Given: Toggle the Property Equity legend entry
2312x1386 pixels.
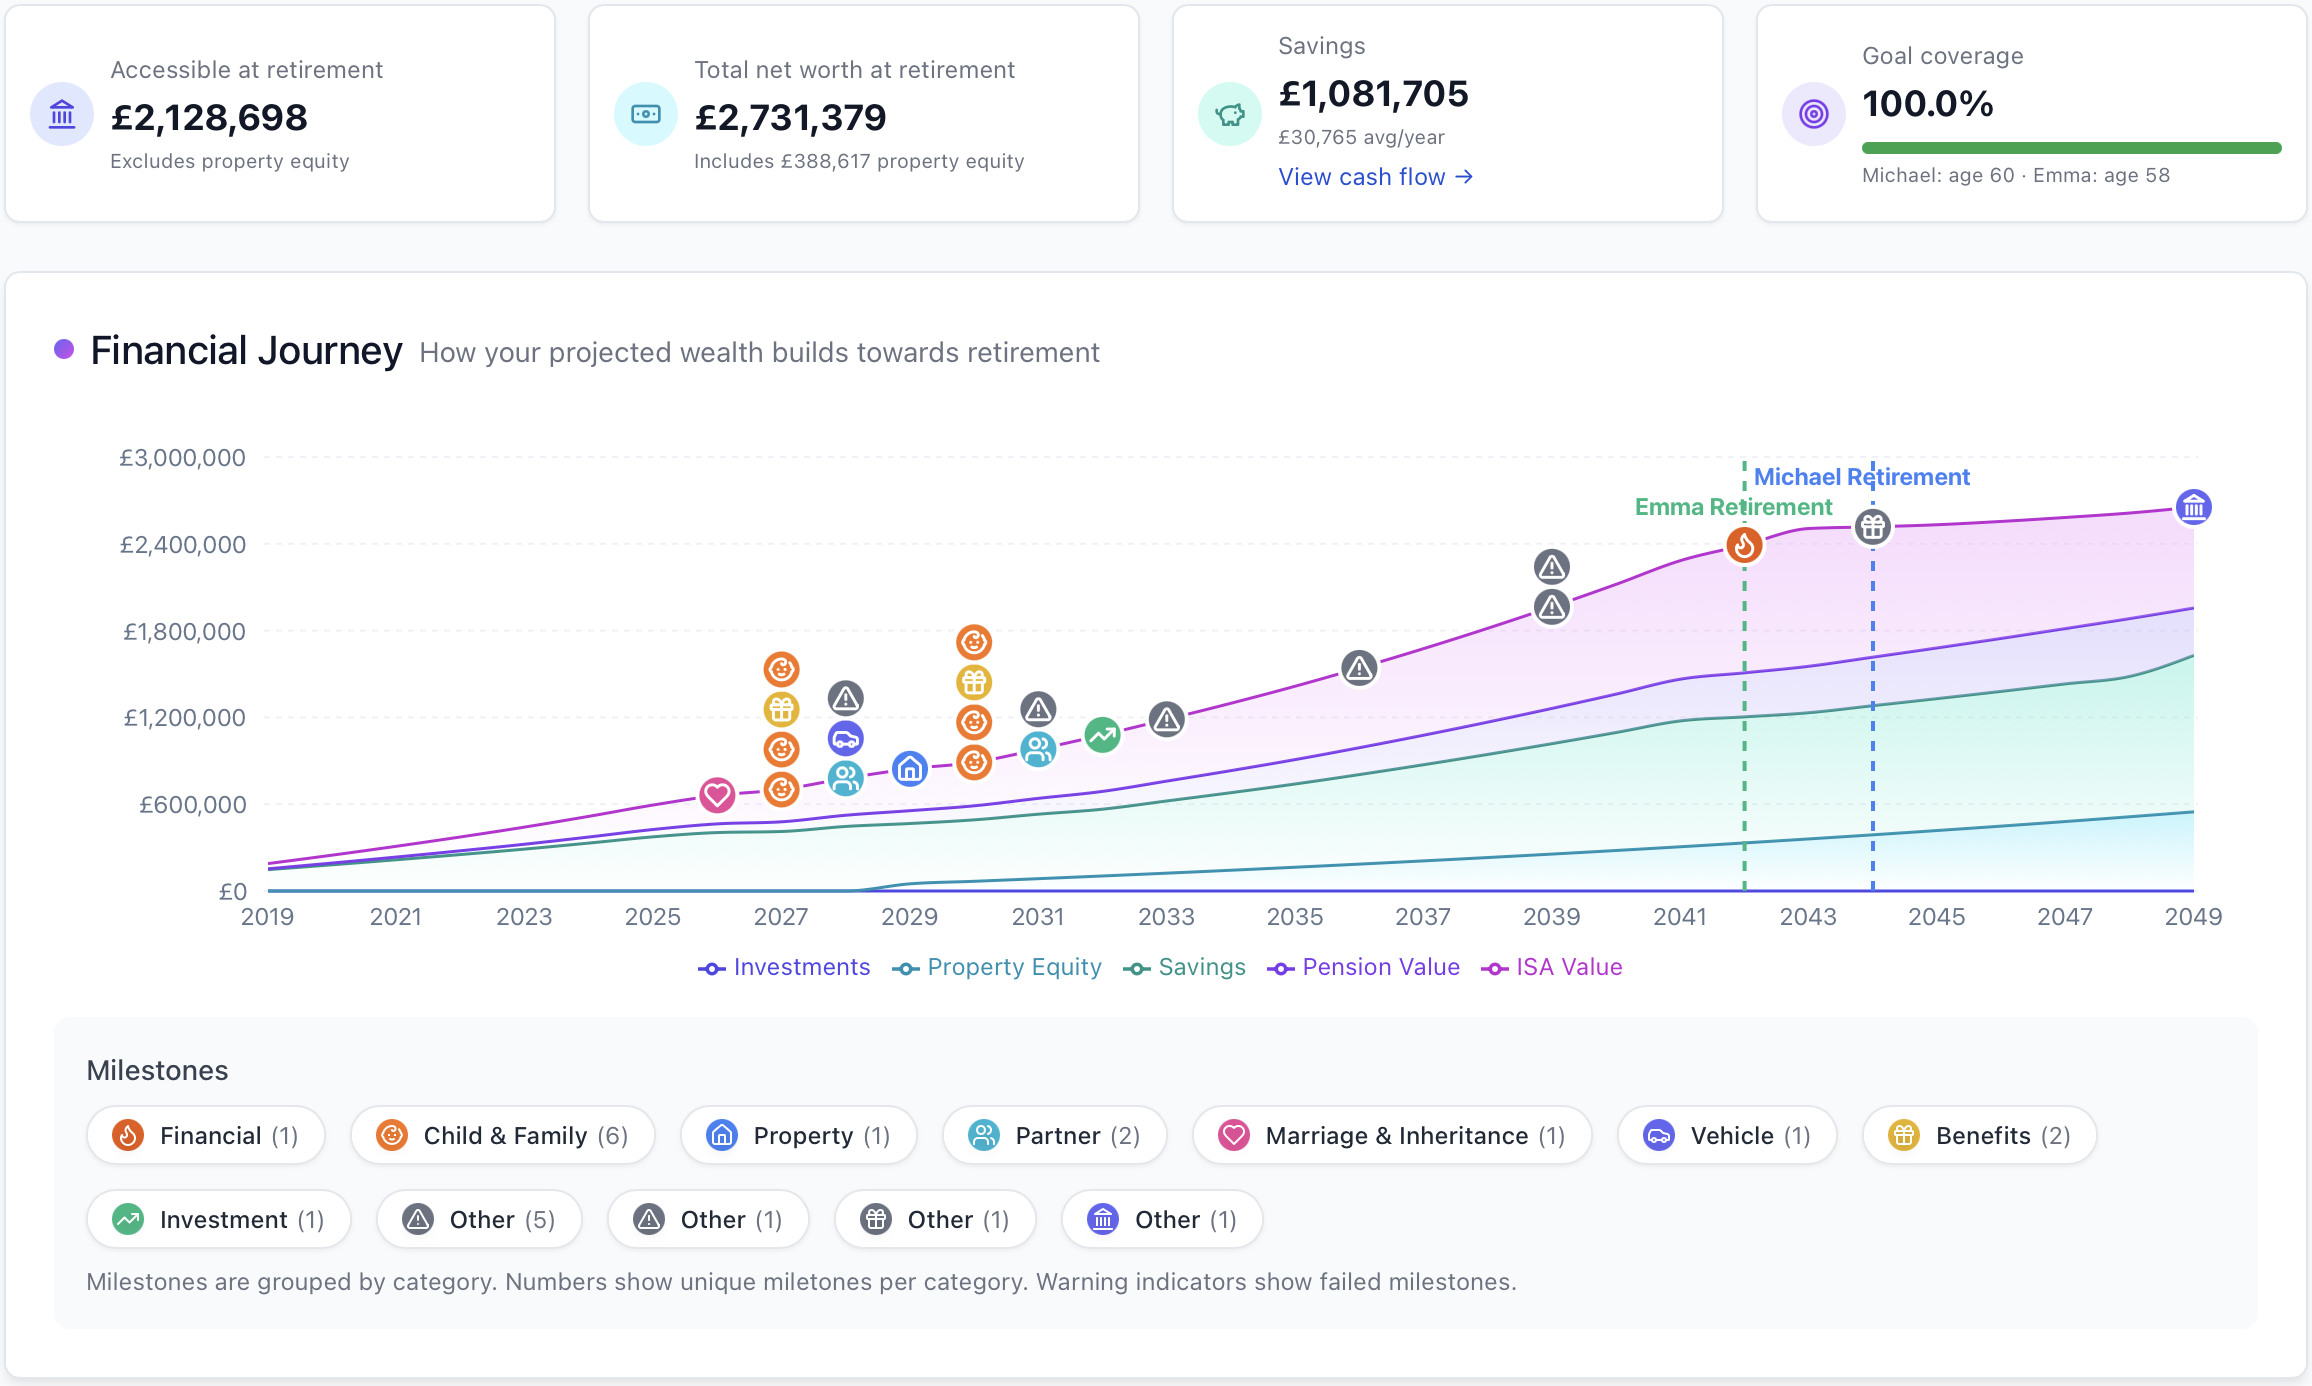Looking at the screenshot, I should coord(997,967).
